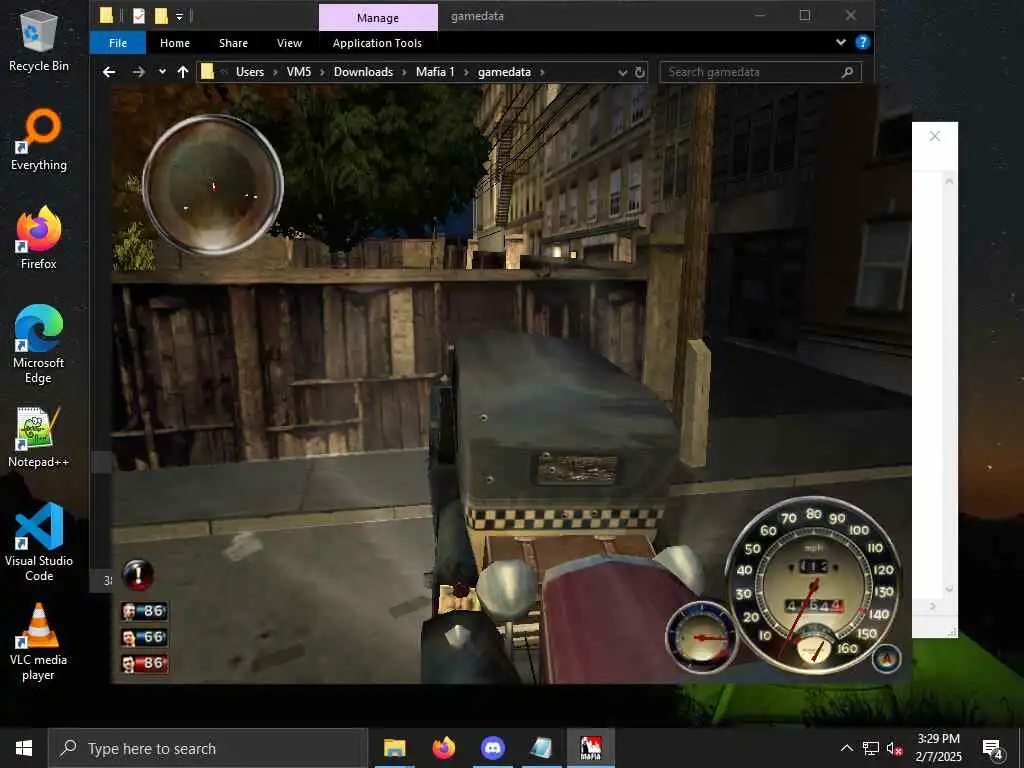Open the Recycle Bin desktop icon
1024x768 pixels.
click(39, 39)
